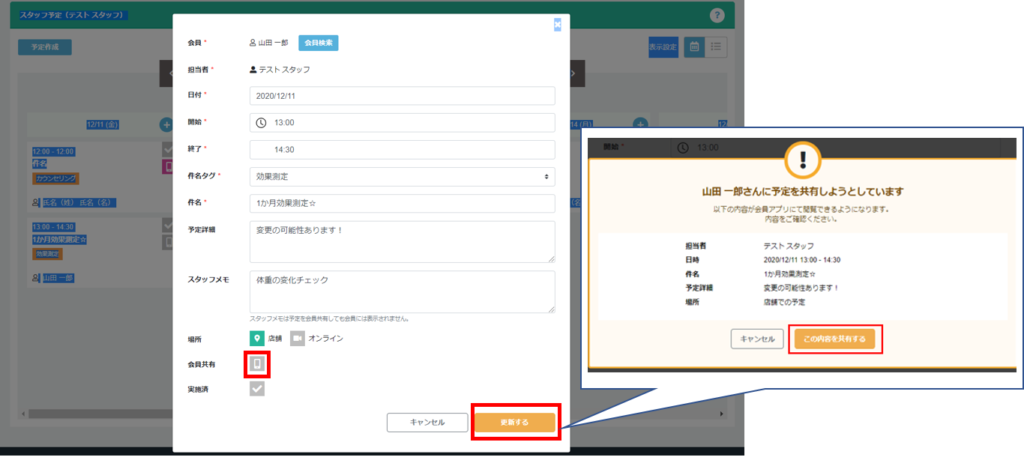The width and height of the screenshot is (1024, 475).
Task: Click the 日付 field showing 2020/12/11
Action: click(x=402, y=96)
